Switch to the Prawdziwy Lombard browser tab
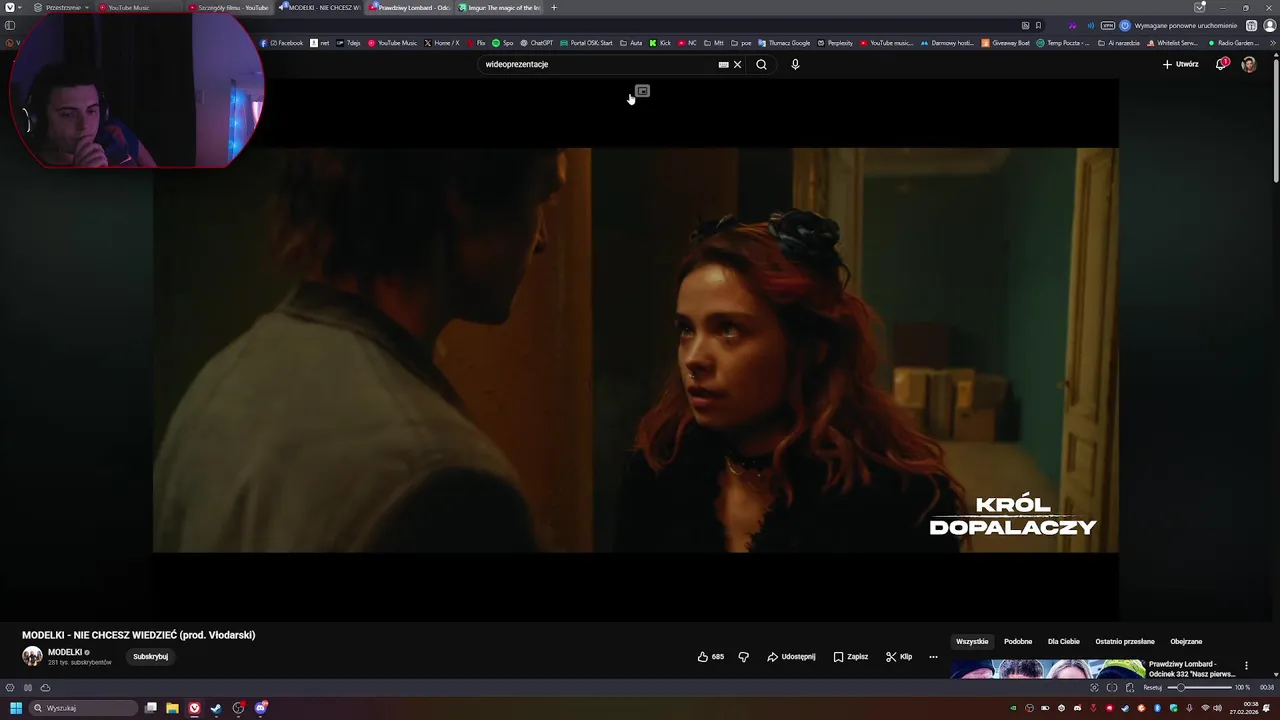1280x720 pixels. (410, 8)
